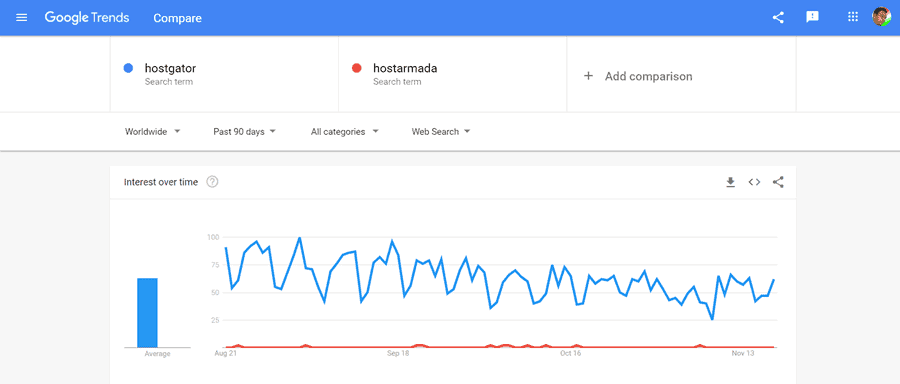The width and height of the screenshot is (900, 384).
Task: Click the blue Average bar
Action: point(147,313)
